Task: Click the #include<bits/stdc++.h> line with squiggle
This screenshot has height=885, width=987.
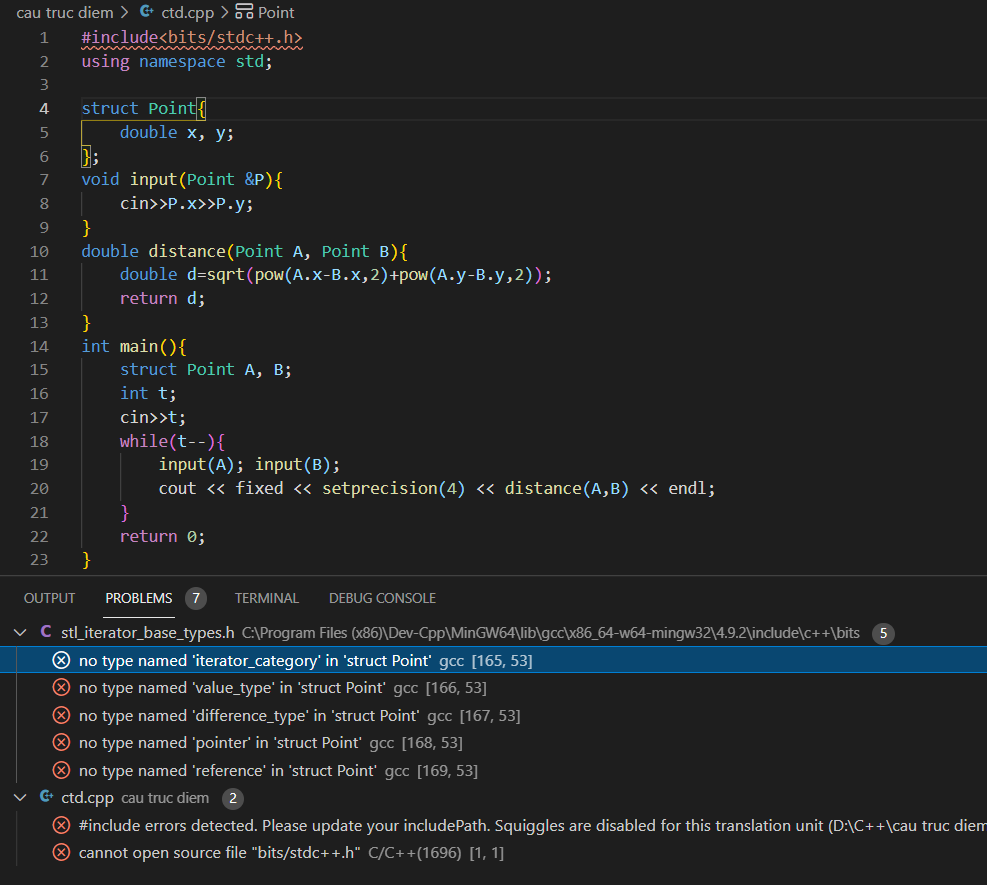Action: pos(191,38)
